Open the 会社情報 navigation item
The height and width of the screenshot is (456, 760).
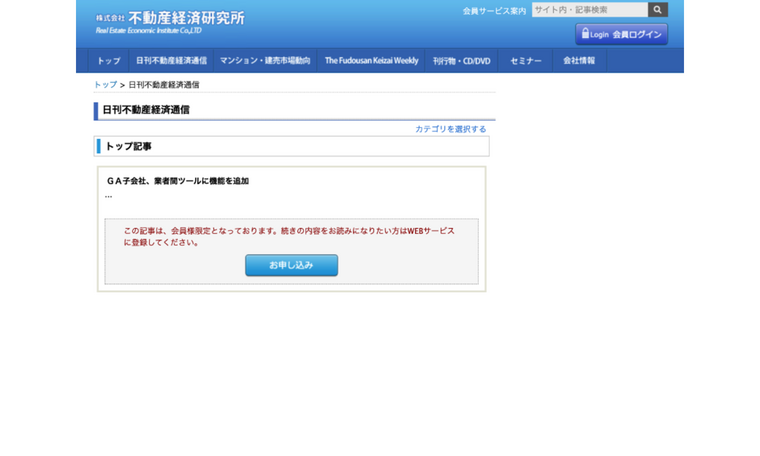578,61
